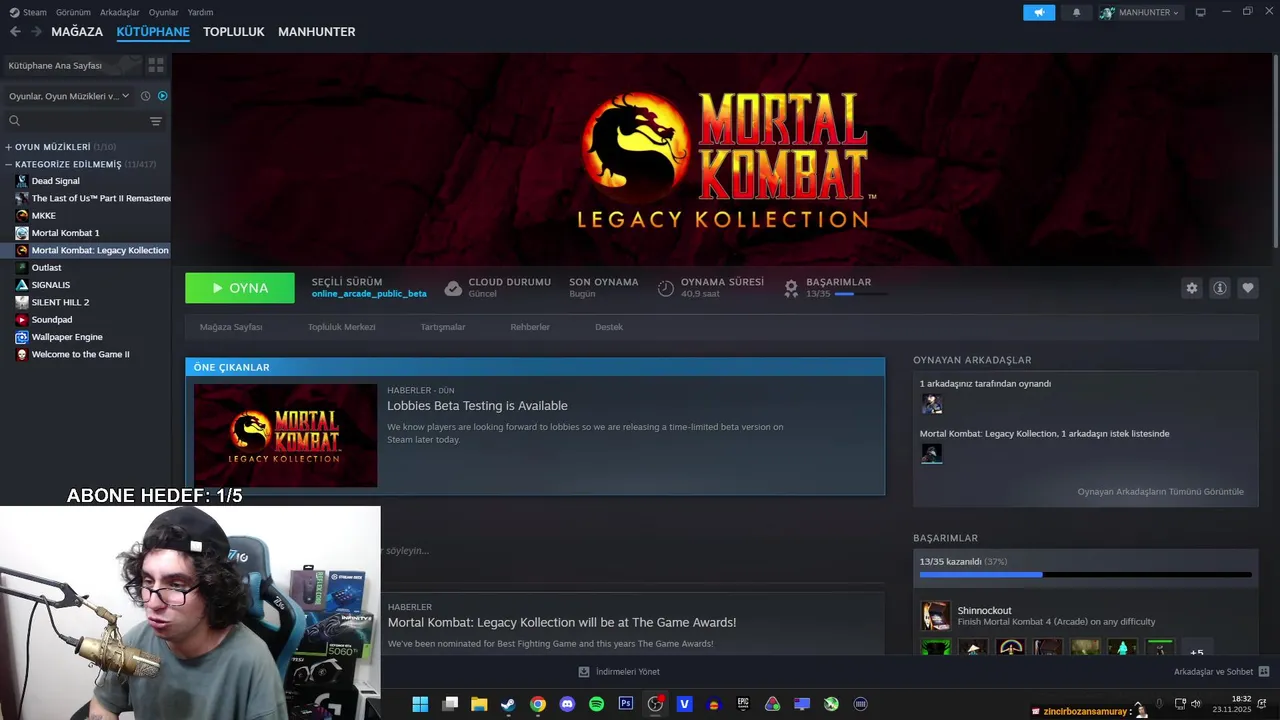Open Windows Start menu
The width and height of the screenshot is (1280, 720).
coord(420,704)
